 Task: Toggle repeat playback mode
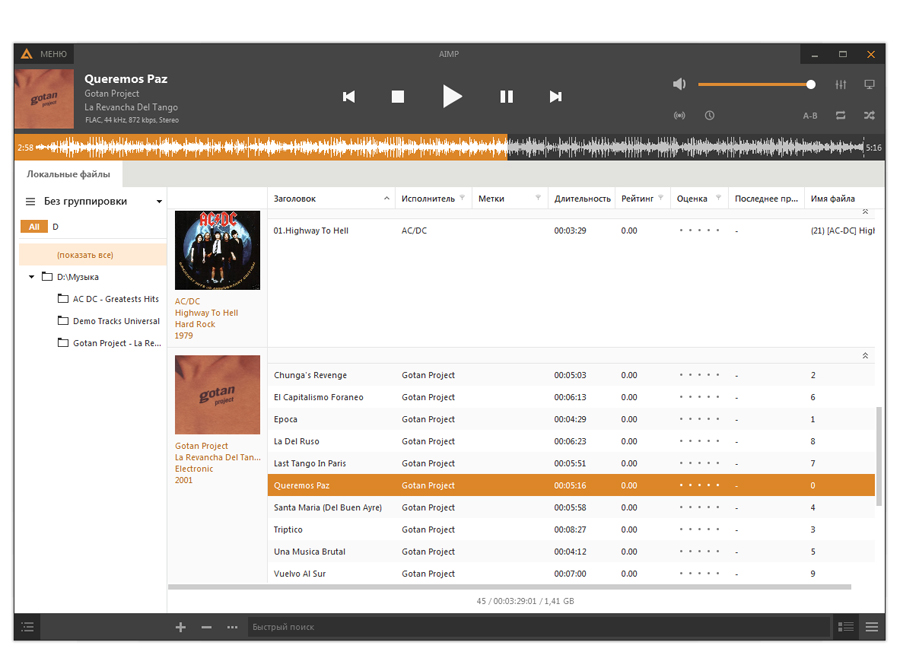tap(840, 115)
